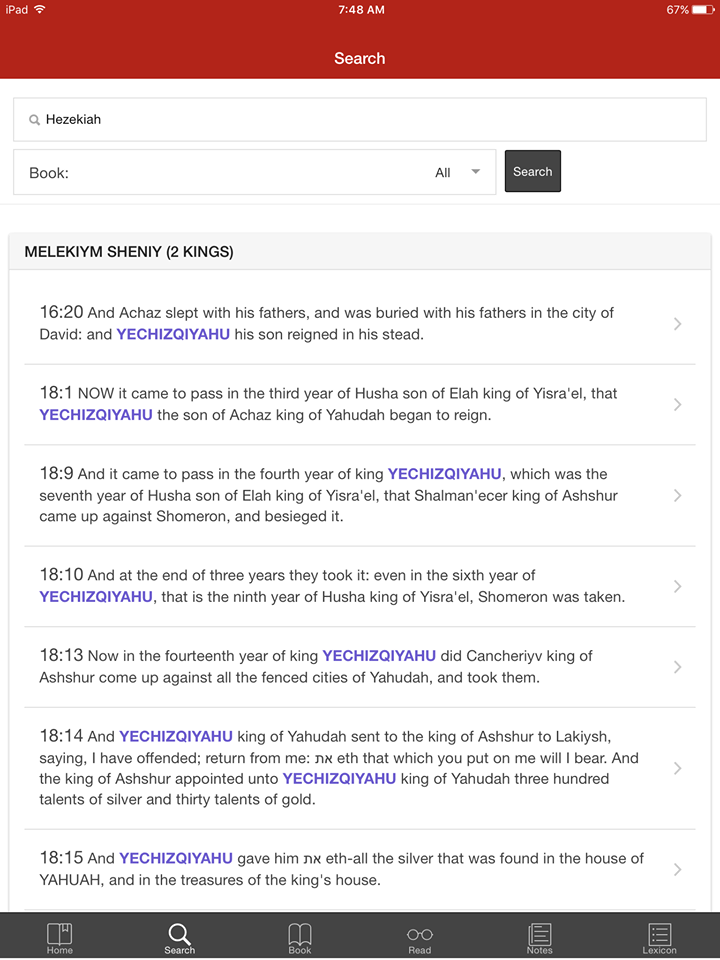
Task: Tap the Melekiym Sheniy (2 Kings) header
Action: click(x=360, y=252)
